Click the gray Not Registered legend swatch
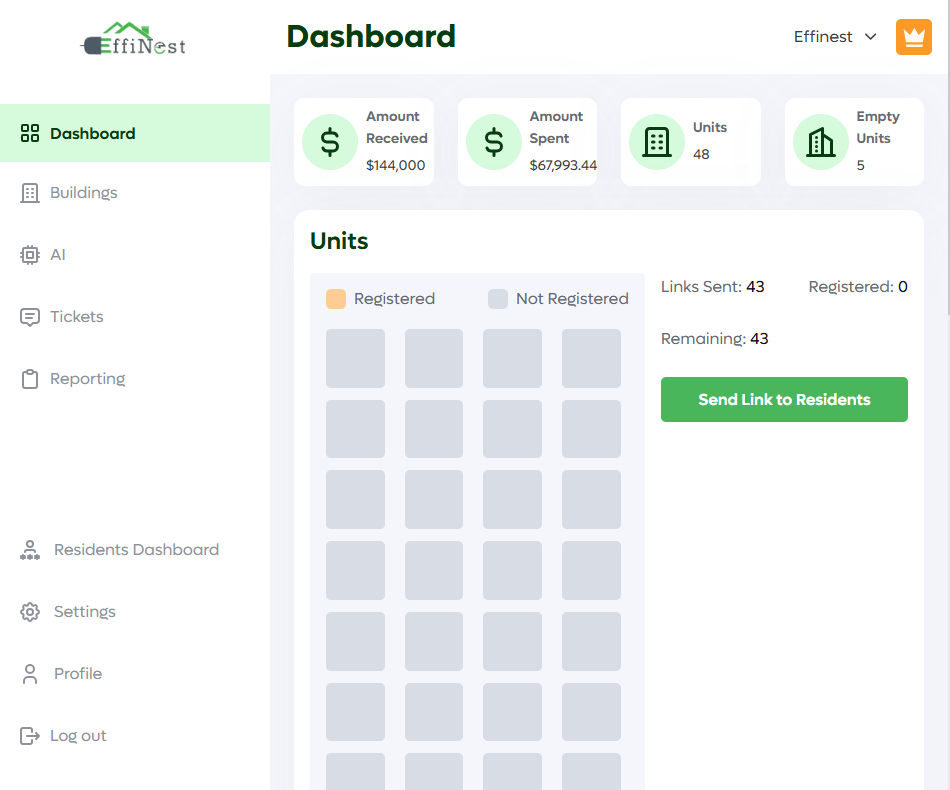950x790 pixels. pos(498,299)
